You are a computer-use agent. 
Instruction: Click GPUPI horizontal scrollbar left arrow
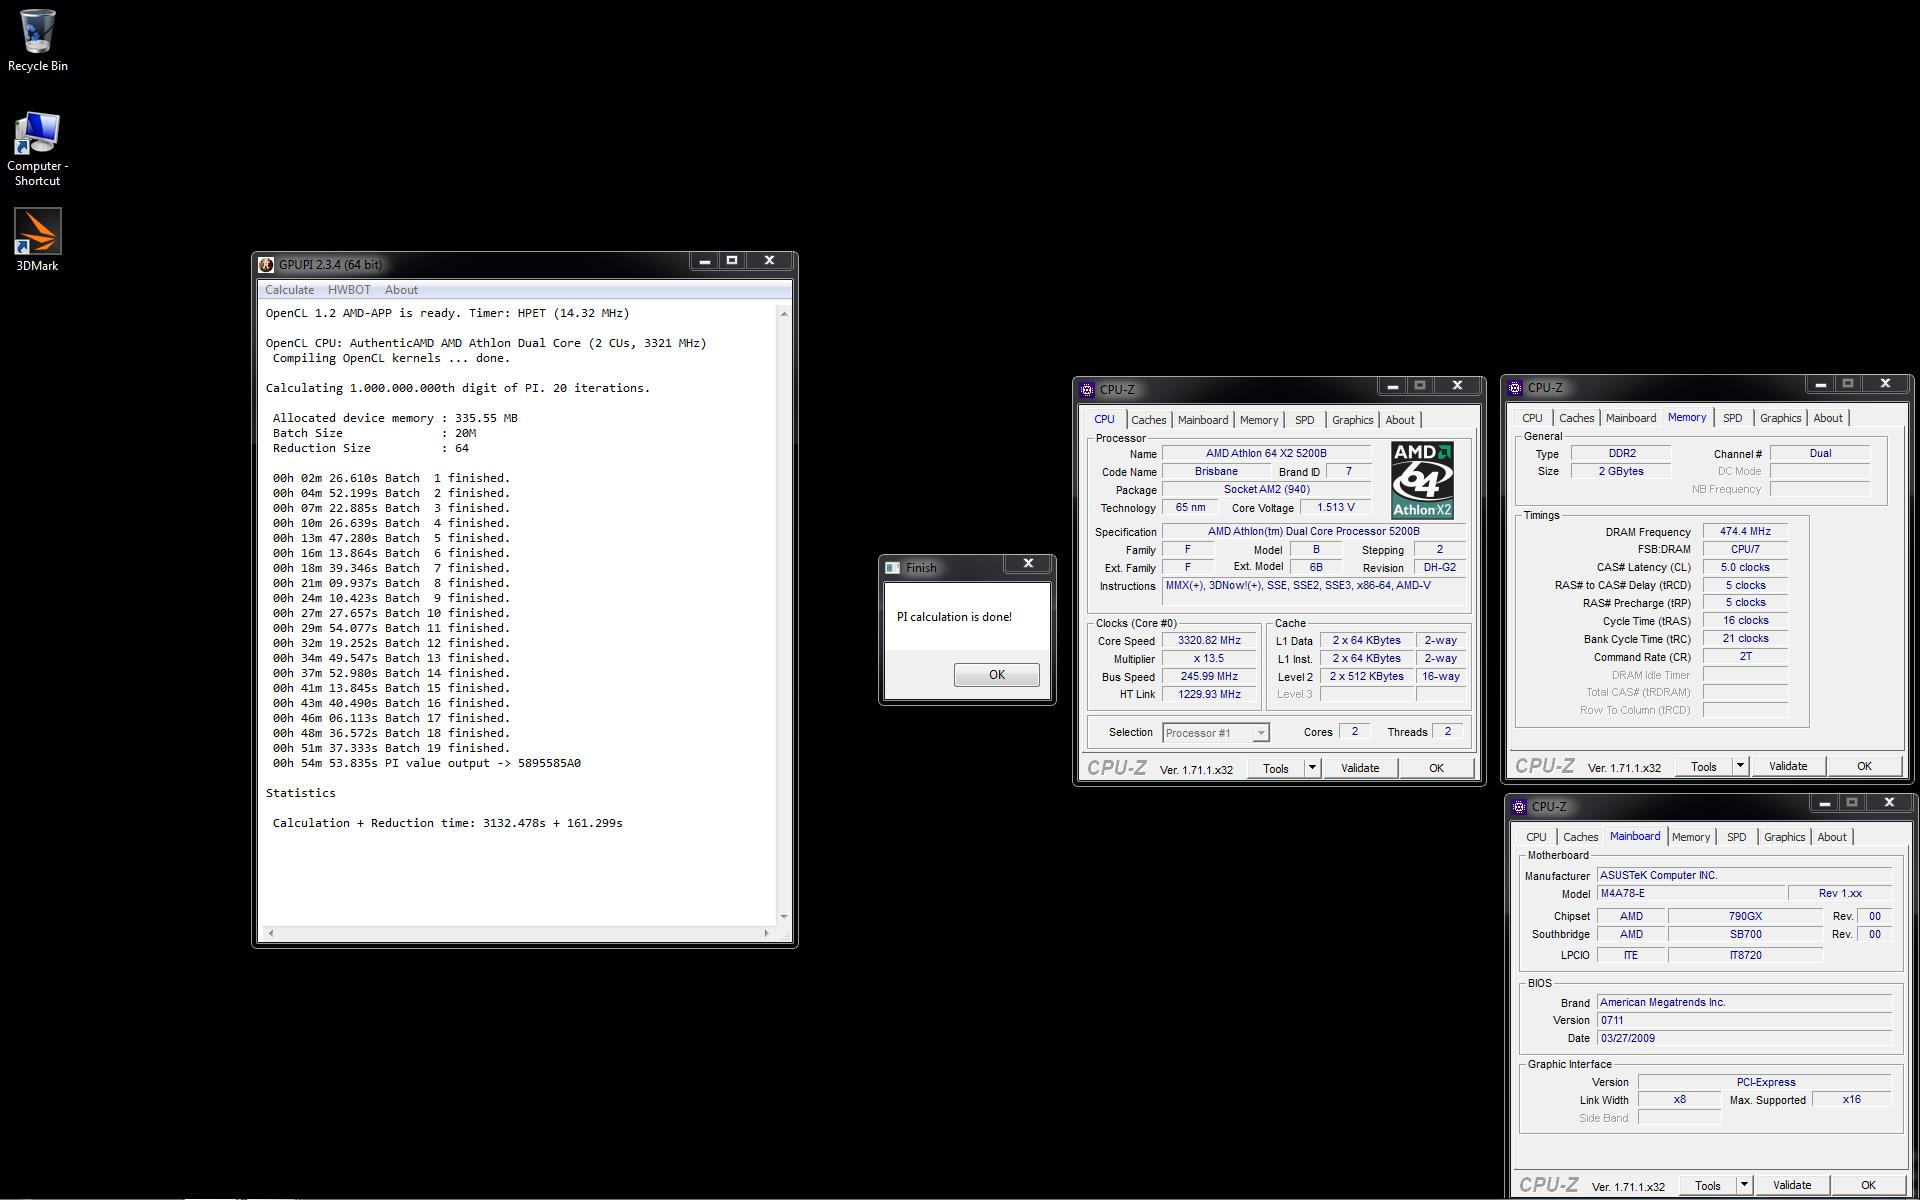[x=270, y=933]
